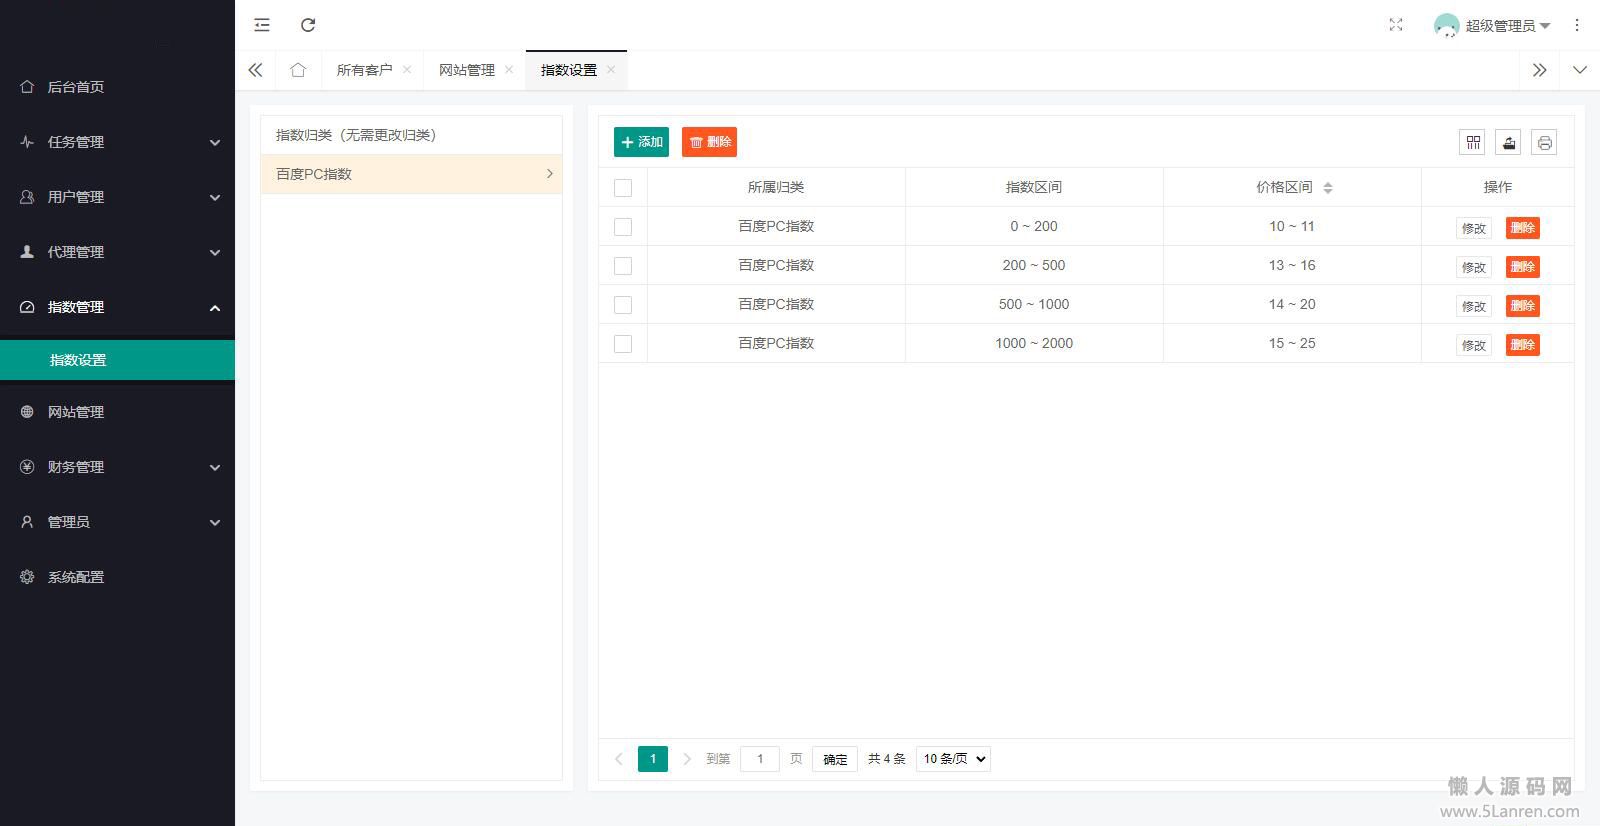Toggle the select-all checkbox in table header
This screenshot has height=826, width=1600.
pyautogui.click(x=623, y=188)
